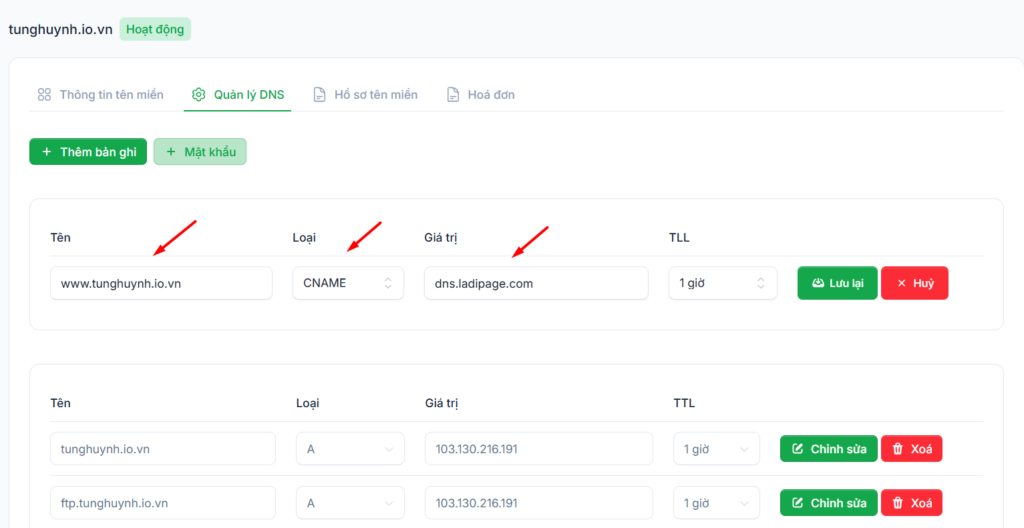Screen dimensions: 1024x528
Task: Click the ftp.tunghuynh.io.vn name field
Action: pyautogui.click(x=163, y=503)
